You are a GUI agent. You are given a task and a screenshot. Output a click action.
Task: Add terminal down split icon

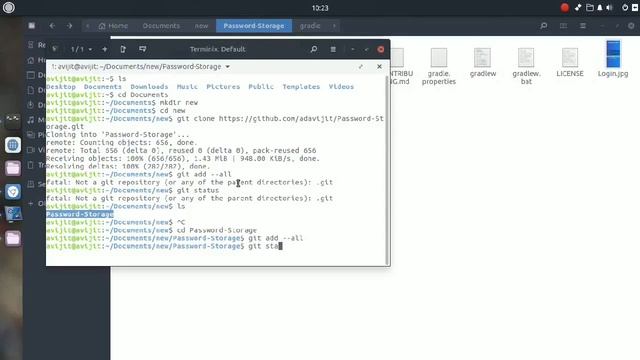142,49
